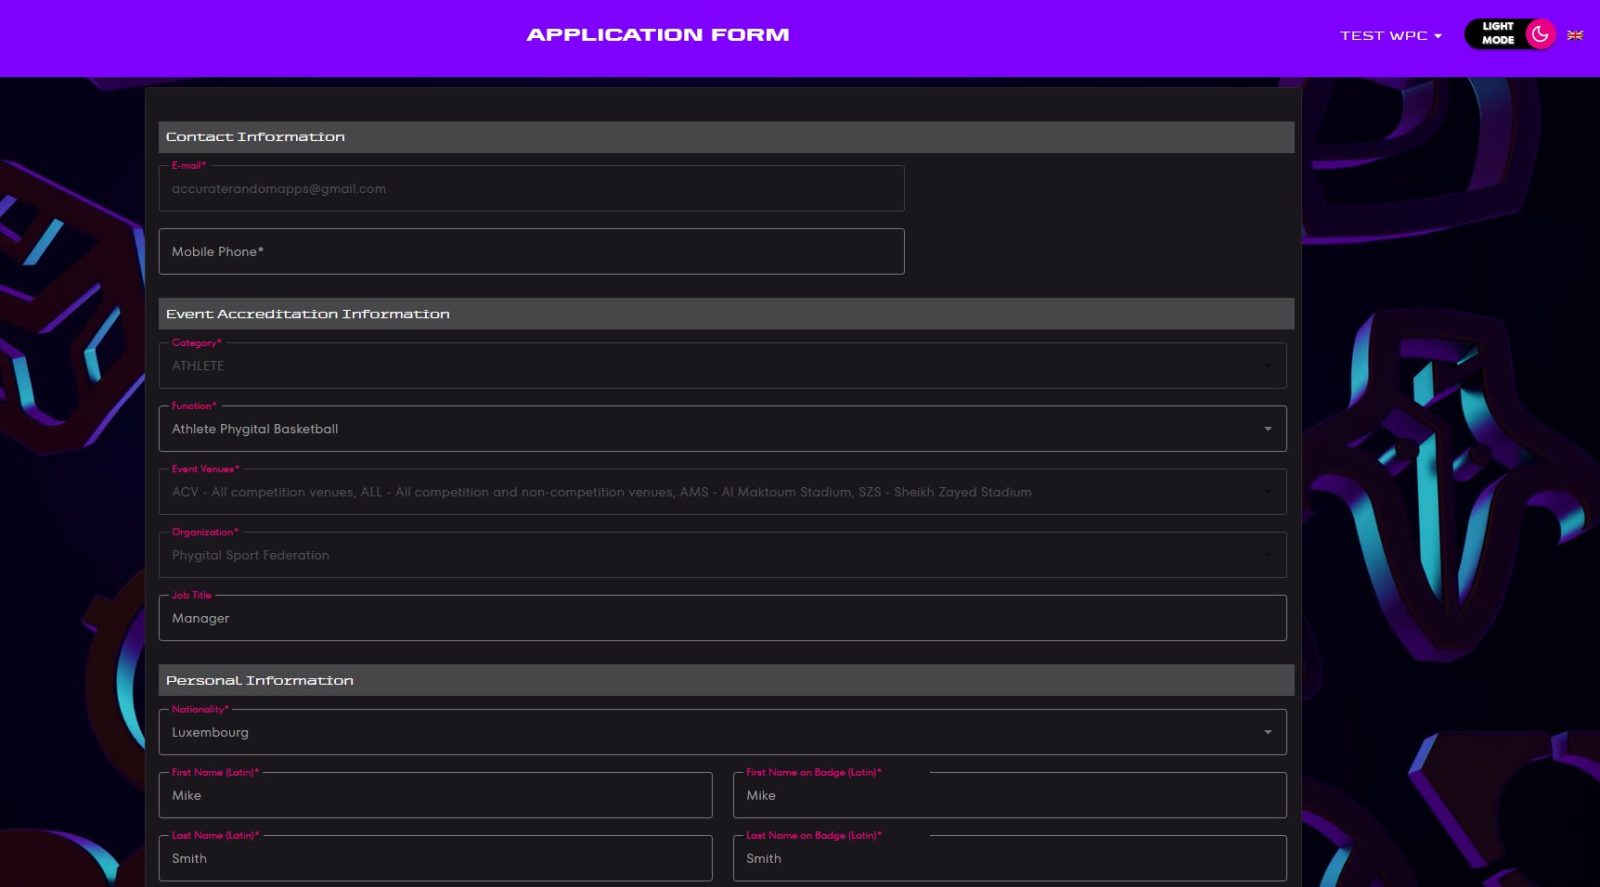Click the Nationality dropdown arrow
The height and width of the screenshot is (887, 1600).
[x=1267, y=732]
